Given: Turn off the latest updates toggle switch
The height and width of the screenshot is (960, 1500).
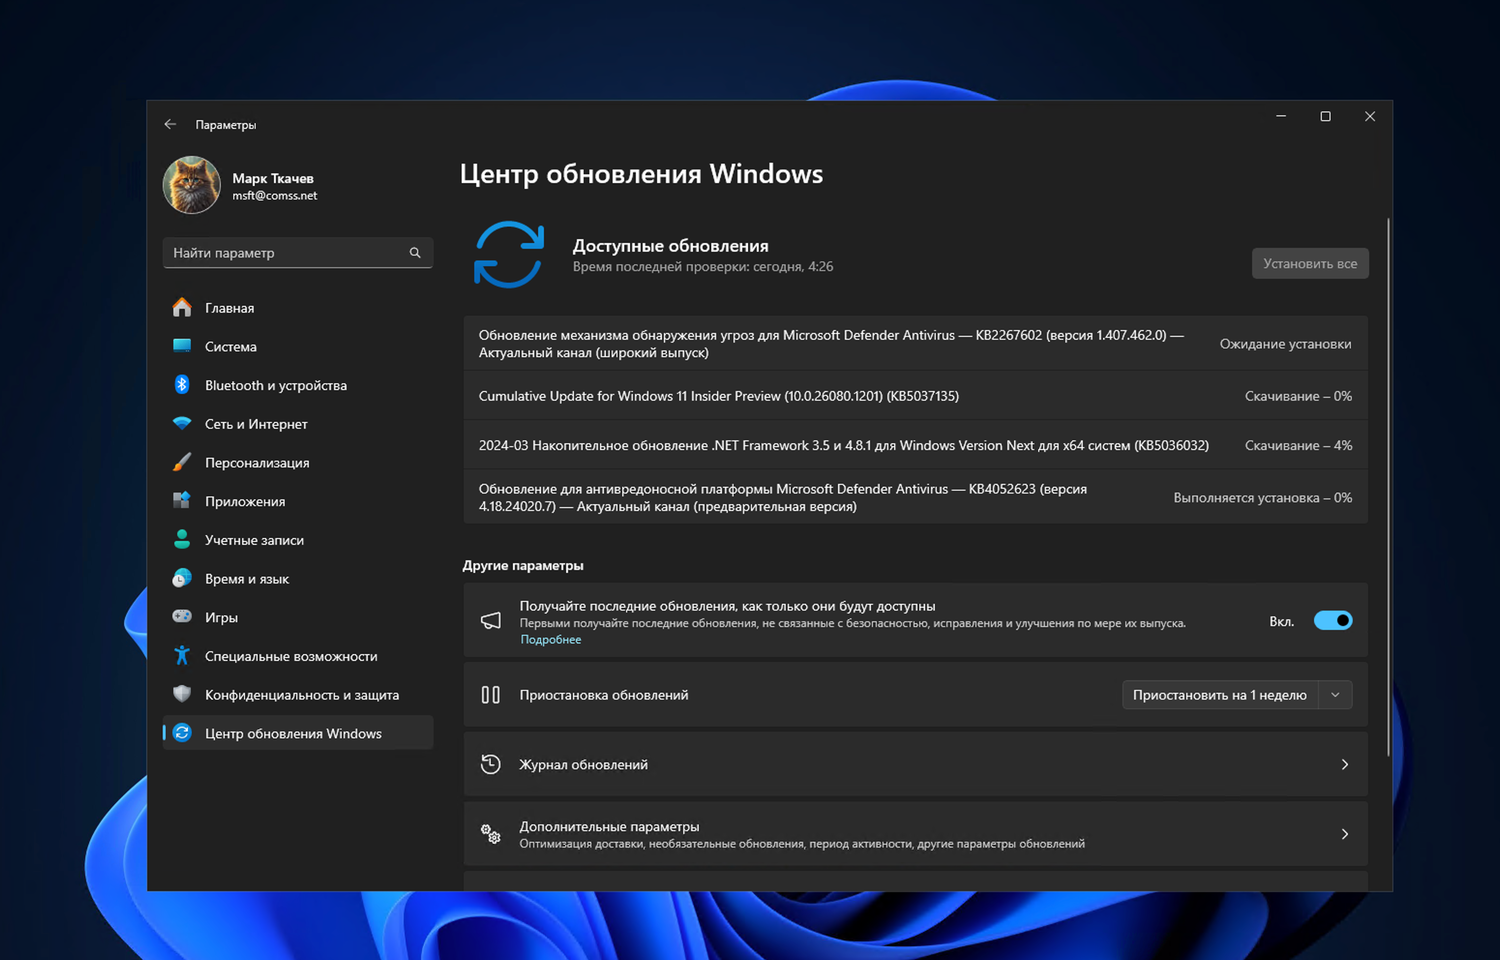Looking at the screenshot, I should (1333, 621).
